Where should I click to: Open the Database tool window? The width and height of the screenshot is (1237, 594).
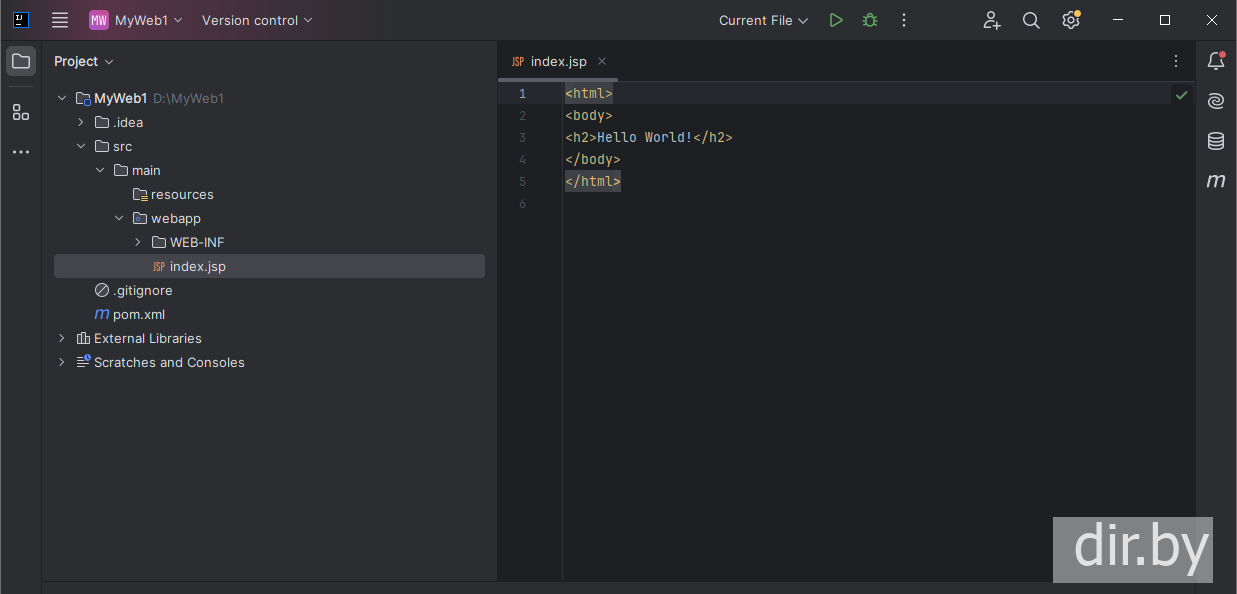(x=1216, y=141)
